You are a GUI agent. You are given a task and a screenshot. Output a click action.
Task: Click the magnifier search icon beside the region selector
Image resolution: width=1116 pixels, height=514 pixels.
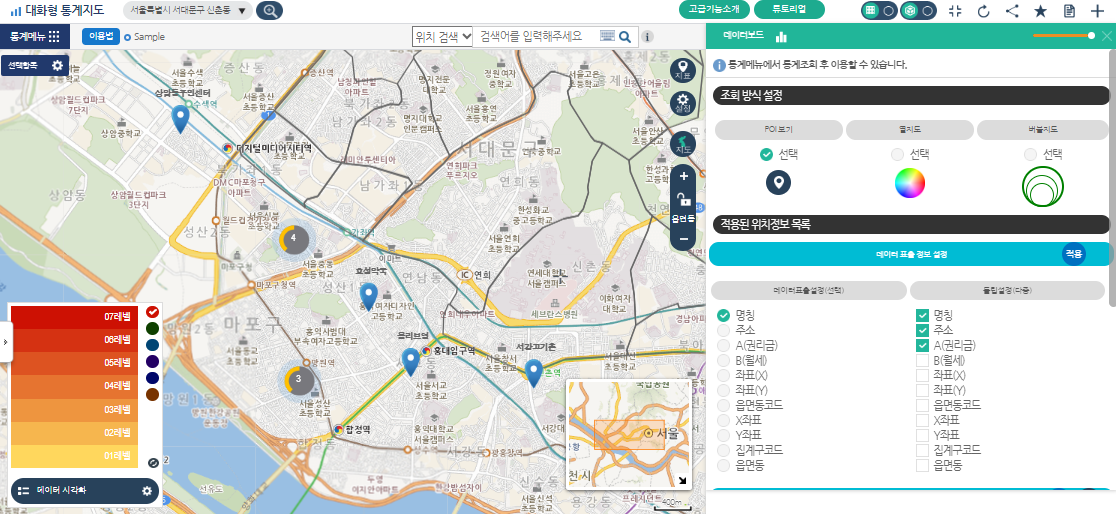[x=269, y=11]
